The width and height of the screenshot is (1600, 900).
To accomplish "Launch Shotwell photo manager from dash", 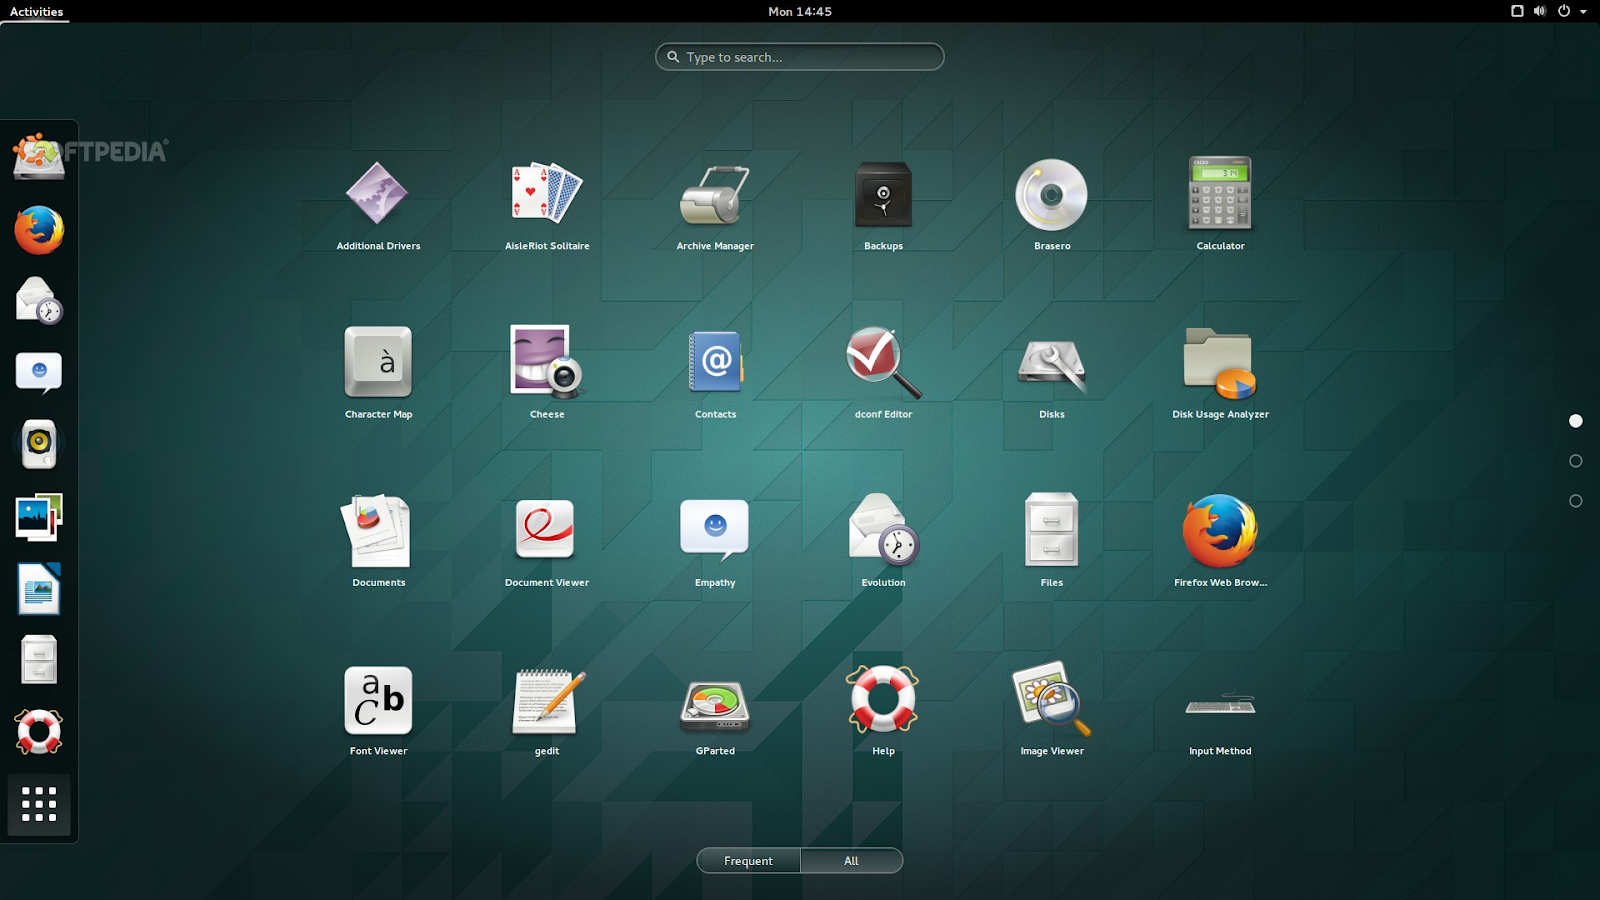I will [39, 516].
